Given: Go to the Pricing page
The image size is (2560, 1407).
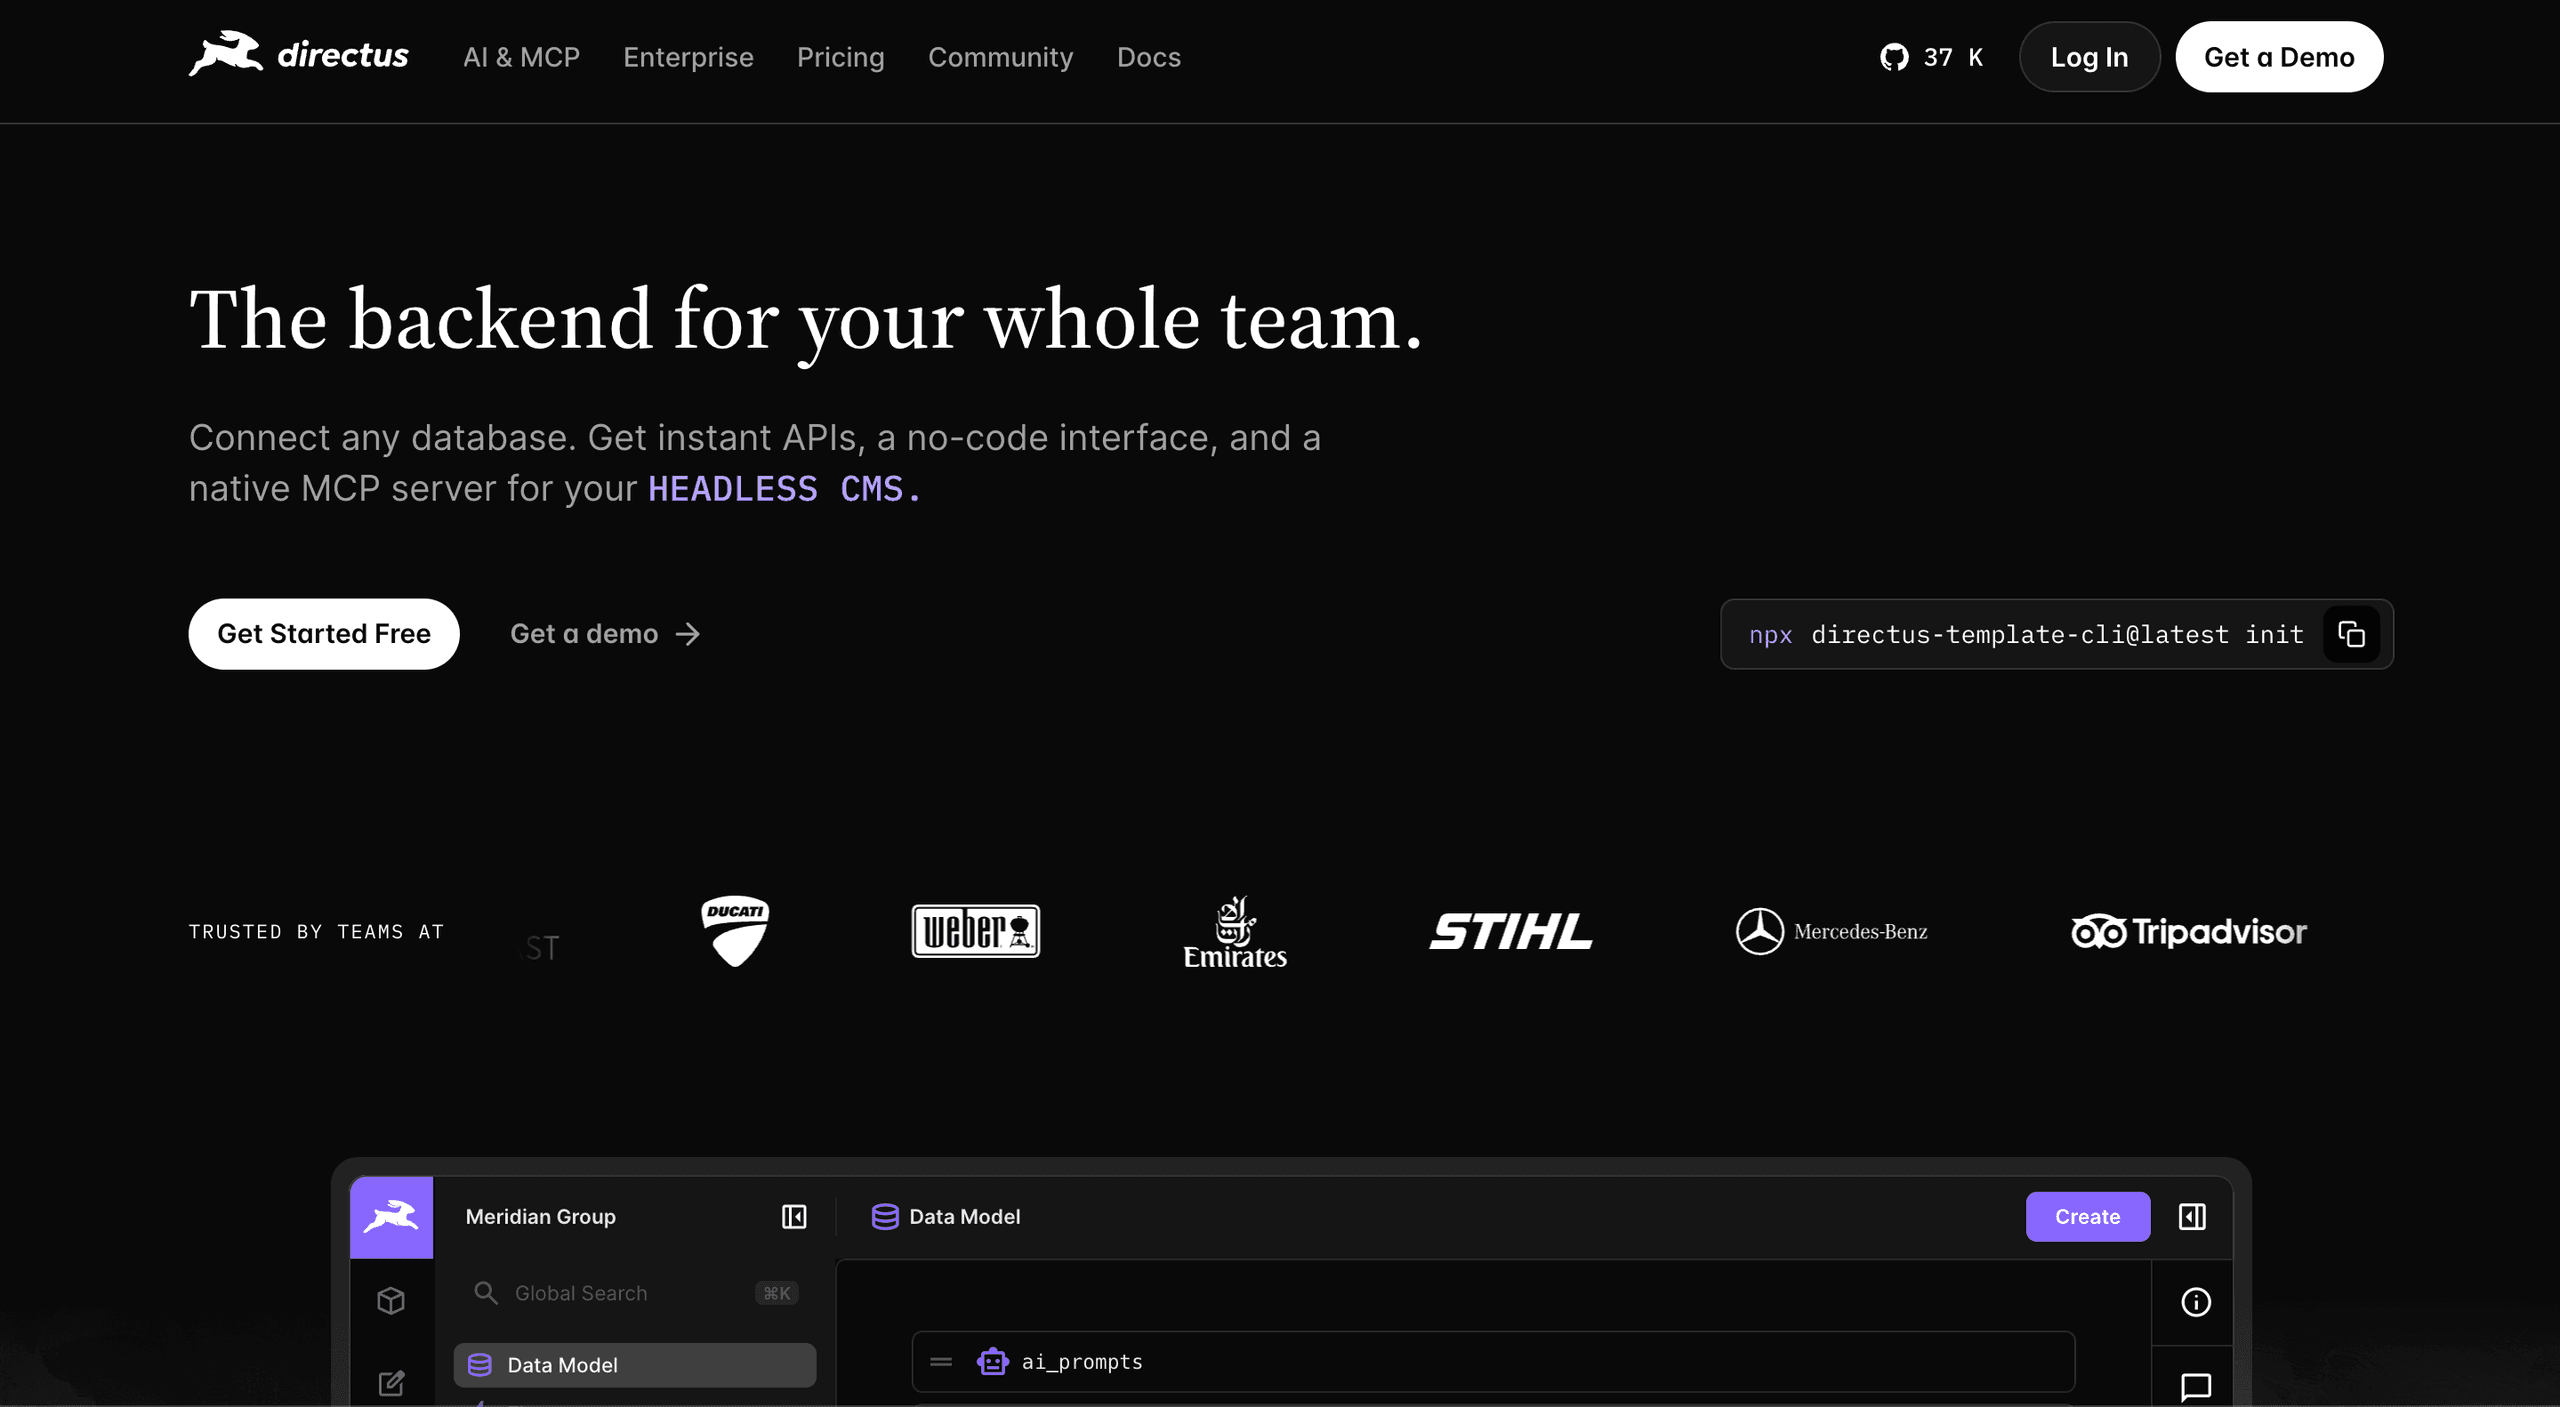Looking at the screenshot, I should (840, 57).
